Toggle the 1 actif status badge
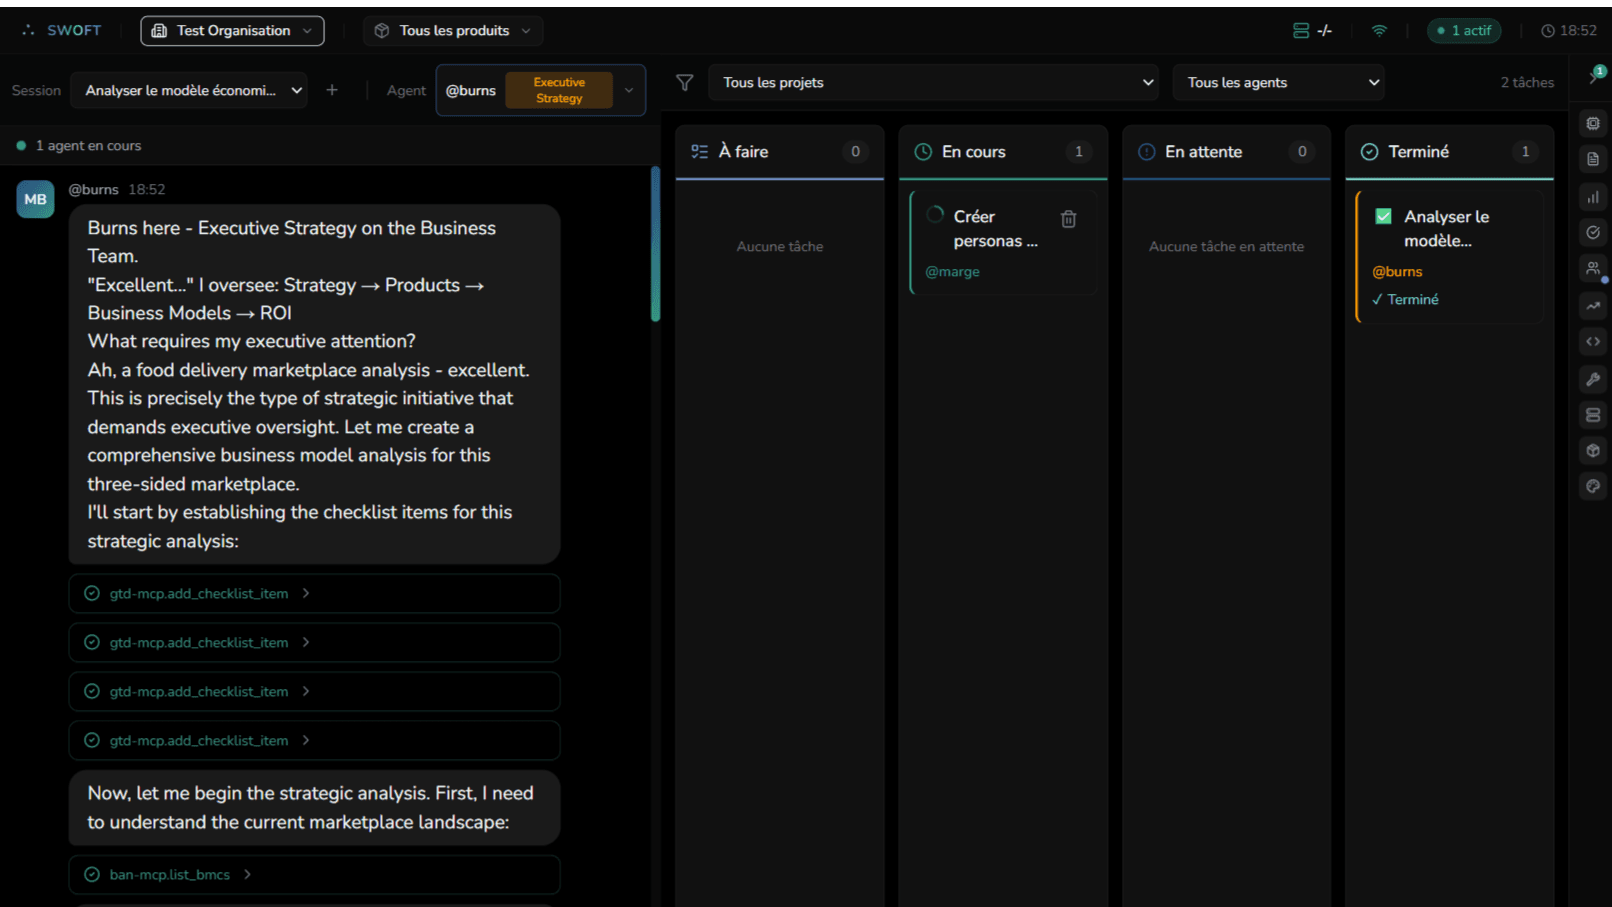This screenshot has width=1612, height=907. (1464, 30)
